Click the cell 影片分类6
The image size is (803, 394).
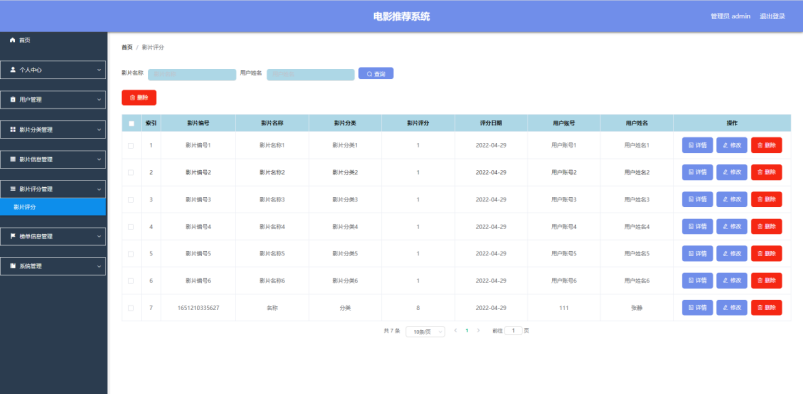coord(345,281)
